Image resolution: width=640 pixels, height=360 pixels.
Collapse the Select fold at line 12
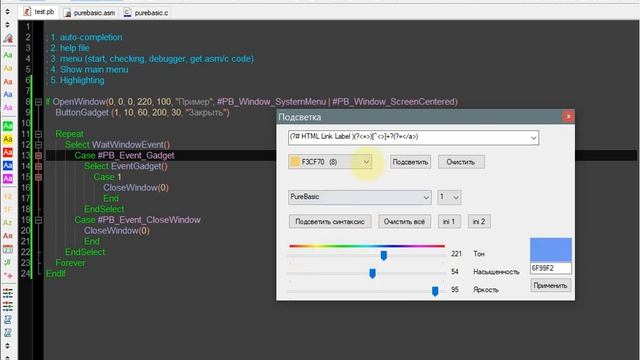38,145
